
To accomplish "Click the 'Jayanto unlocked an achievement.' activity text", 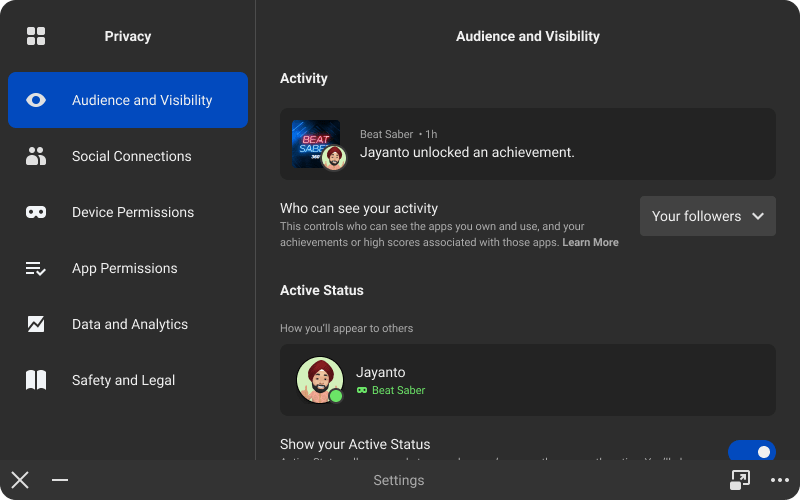I will pos(467,152).
